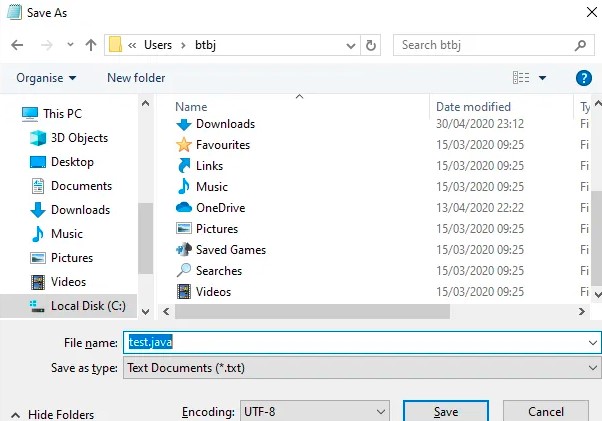The width and height of the screenshot is (602, 421).
Task: Sort by the Name column header
Action: click(191, 107)
